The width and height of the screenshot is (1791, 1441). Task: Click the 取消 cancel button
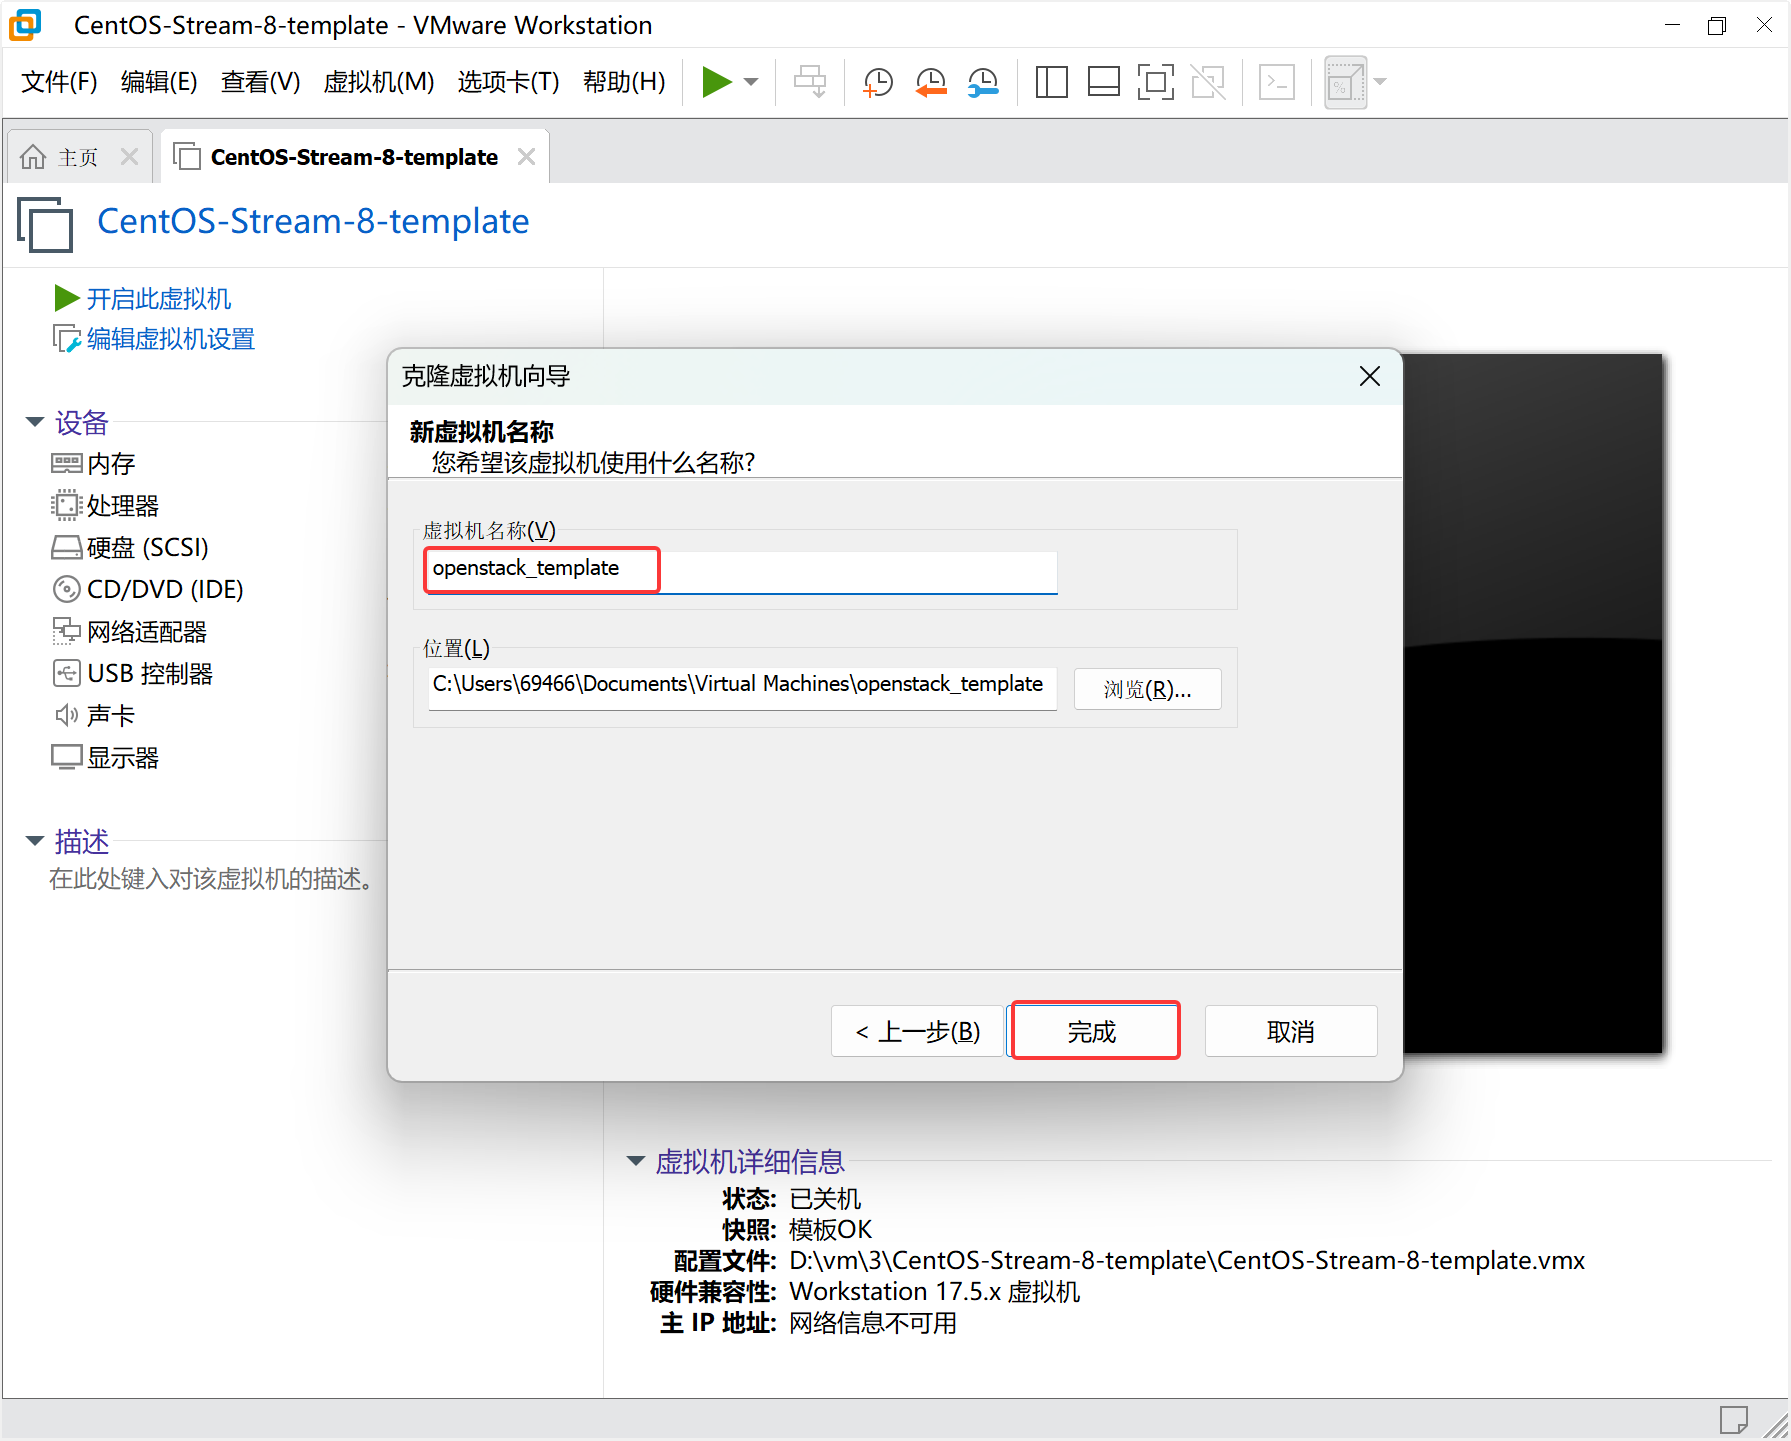[x=1291, y=1031]
